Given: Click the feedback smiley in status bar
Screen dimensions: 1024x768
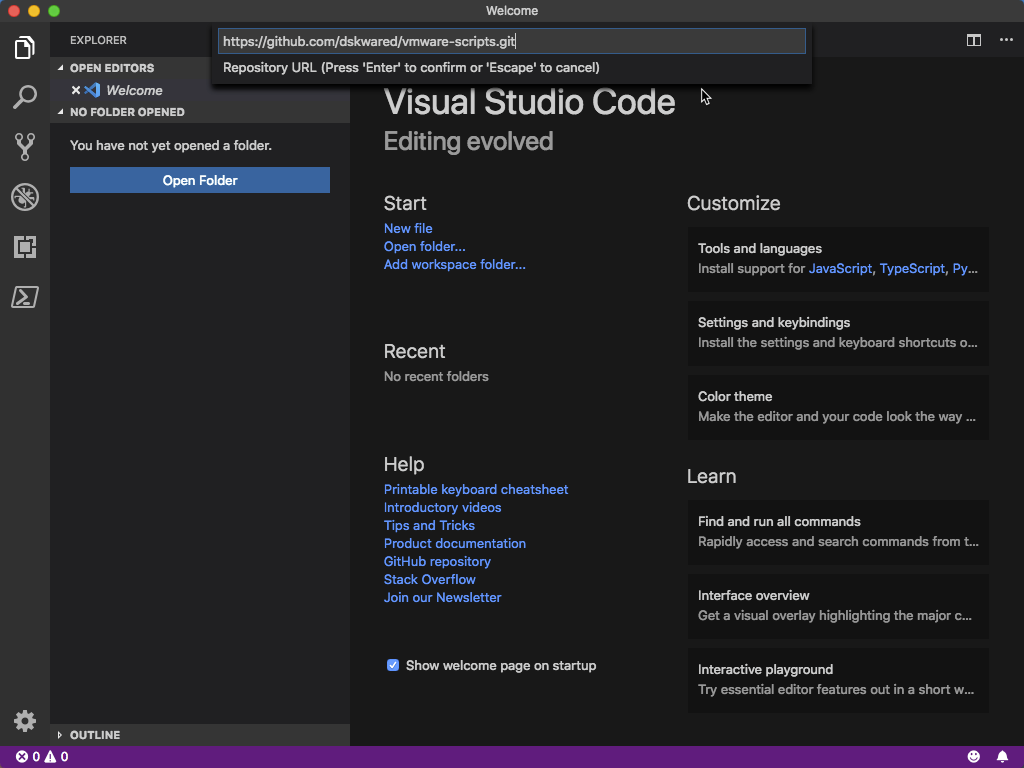Looking at the screenshot, I should click(974, 757).
